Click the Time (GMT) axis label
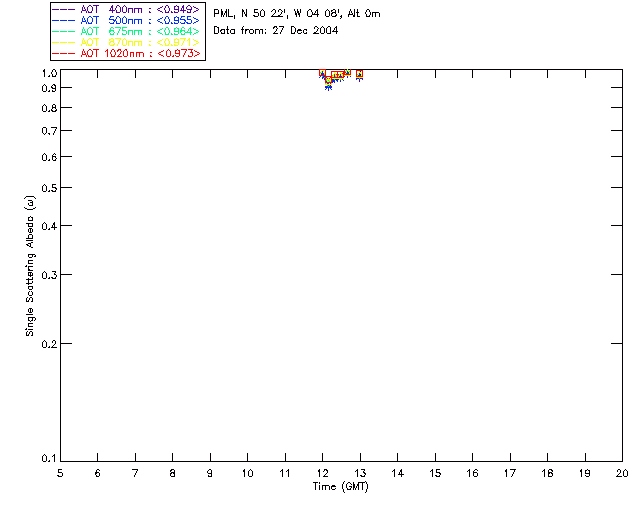 (340, 486)
